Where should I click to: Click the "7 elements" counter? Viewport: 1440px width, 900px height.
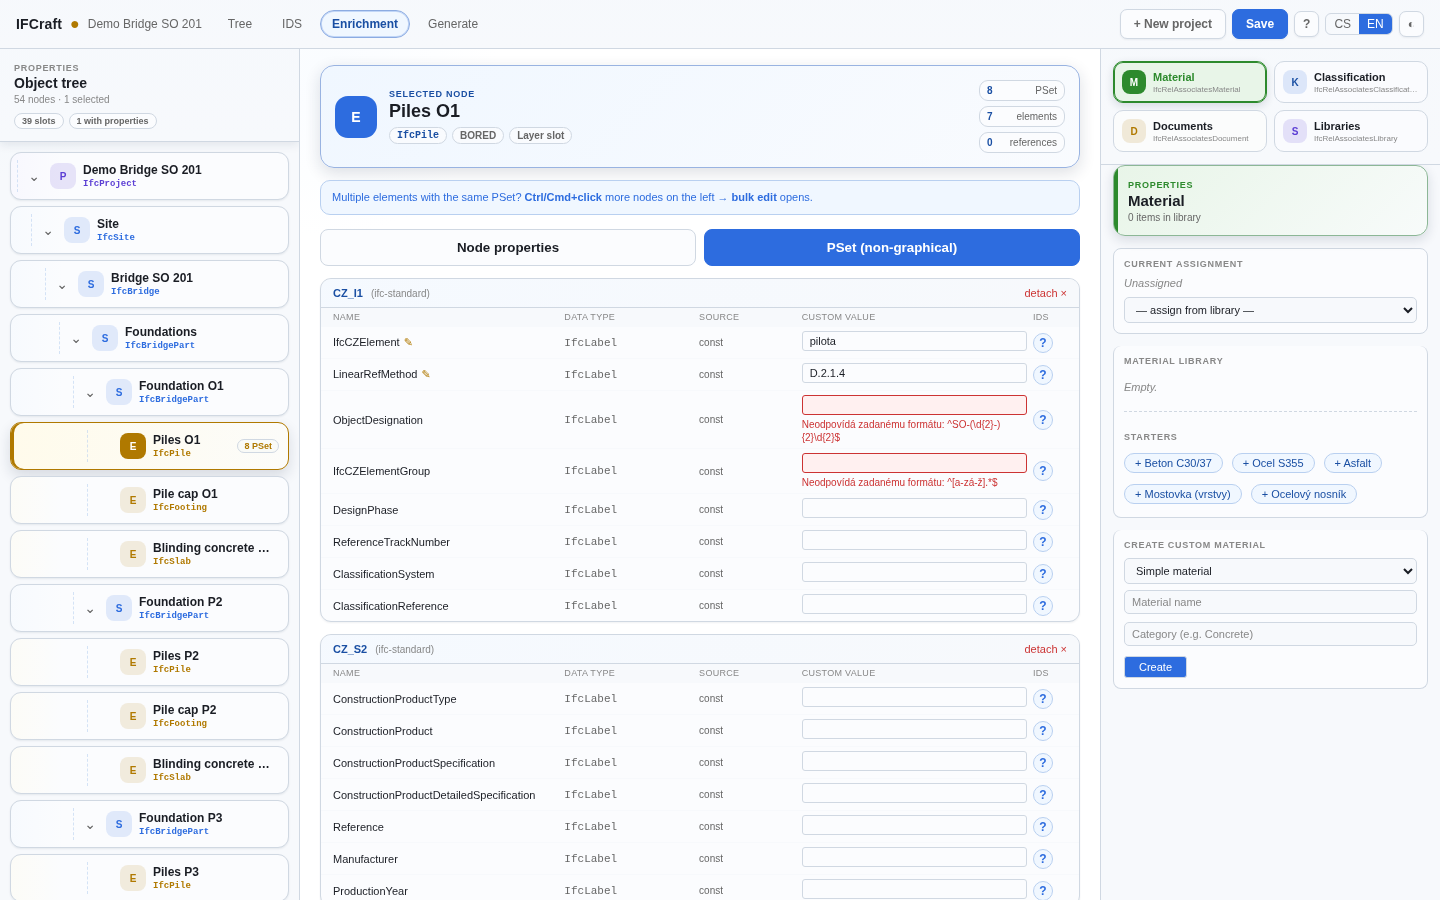pyautogui.click(x=1022, y=116)
